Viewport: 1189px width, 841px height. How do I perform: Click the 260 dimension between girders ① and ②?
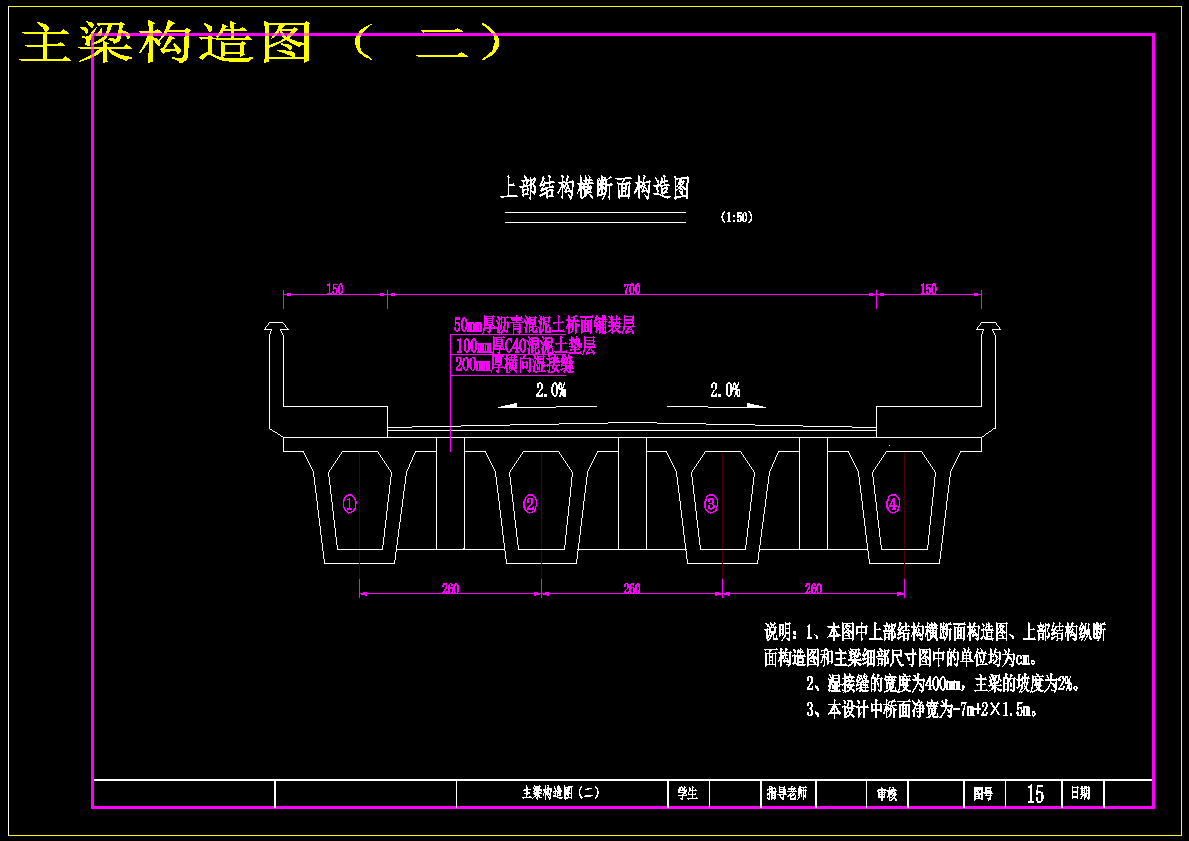(x=450, y=588)
